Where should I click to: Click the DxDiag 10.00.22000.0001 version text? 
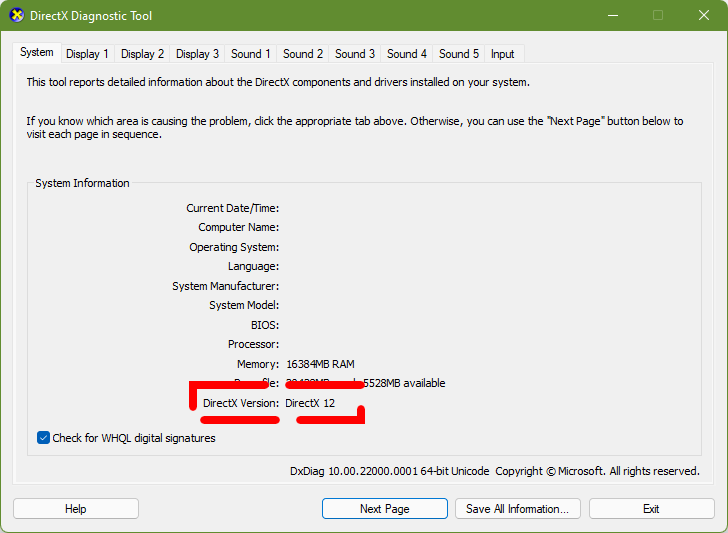pyautogui.click(x=390, y=471)
